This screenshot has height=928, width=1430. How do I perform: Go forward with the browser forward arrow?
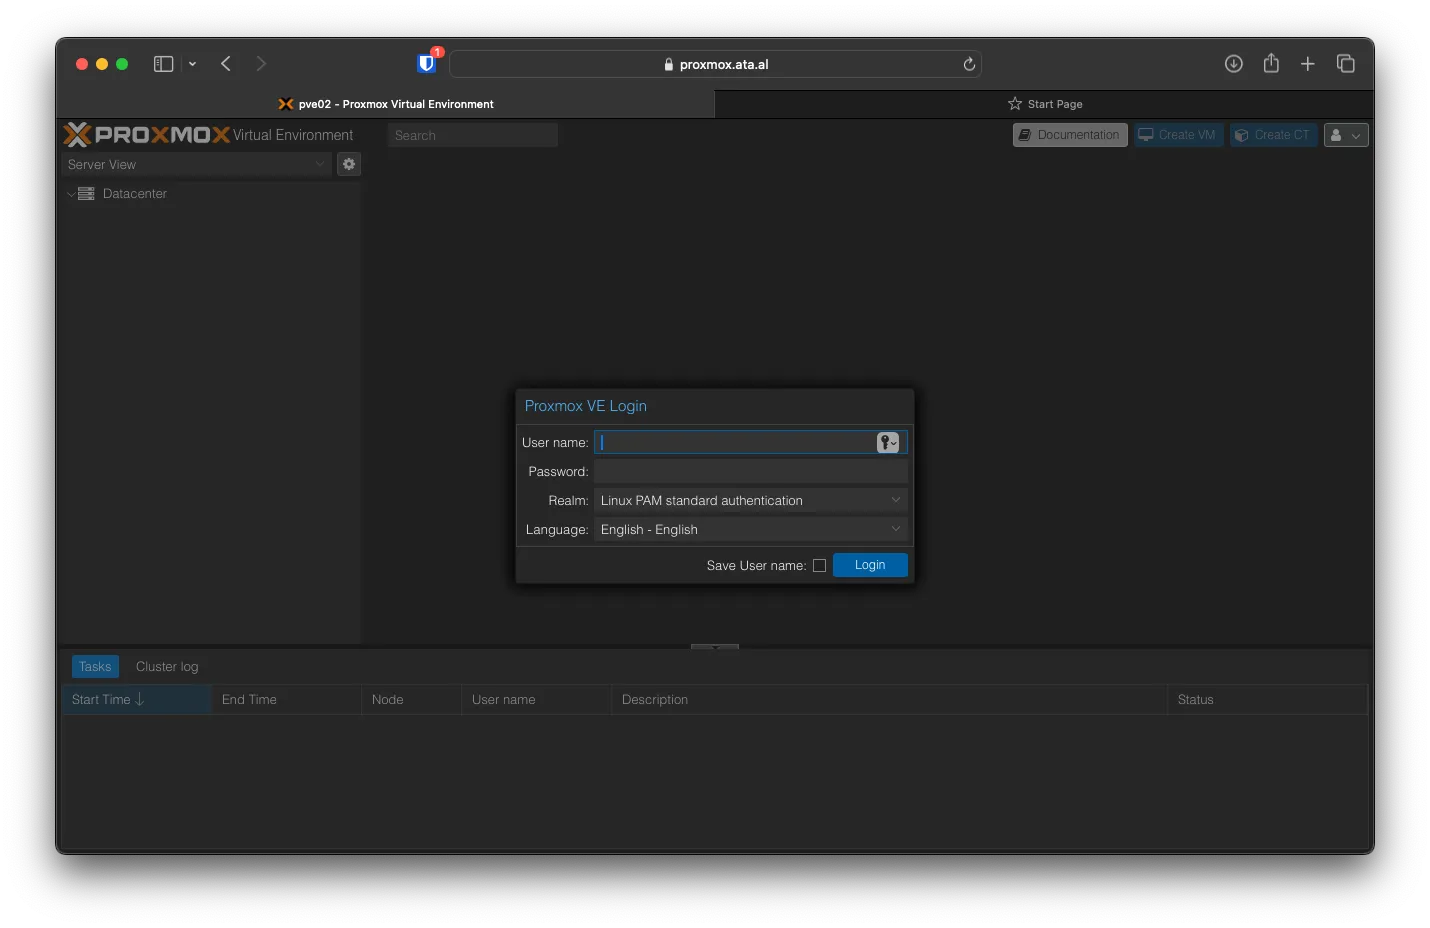261,64
